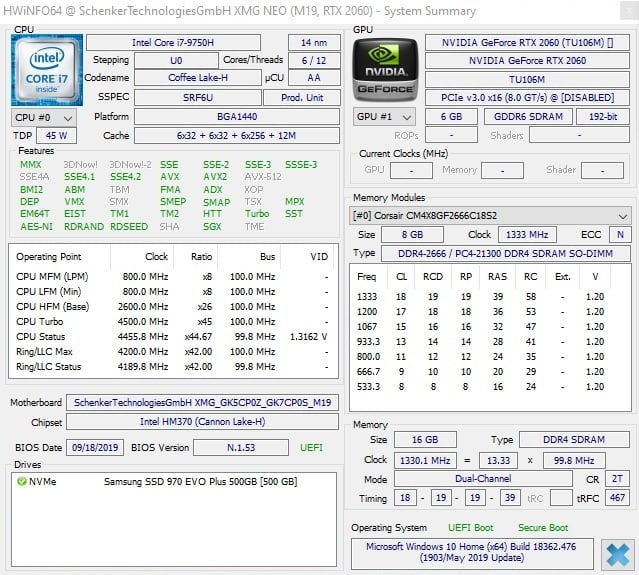The width and height of the screenshot is (639, 575).
Task: Click the CPU Turbo operating point row
Action: 173,322
